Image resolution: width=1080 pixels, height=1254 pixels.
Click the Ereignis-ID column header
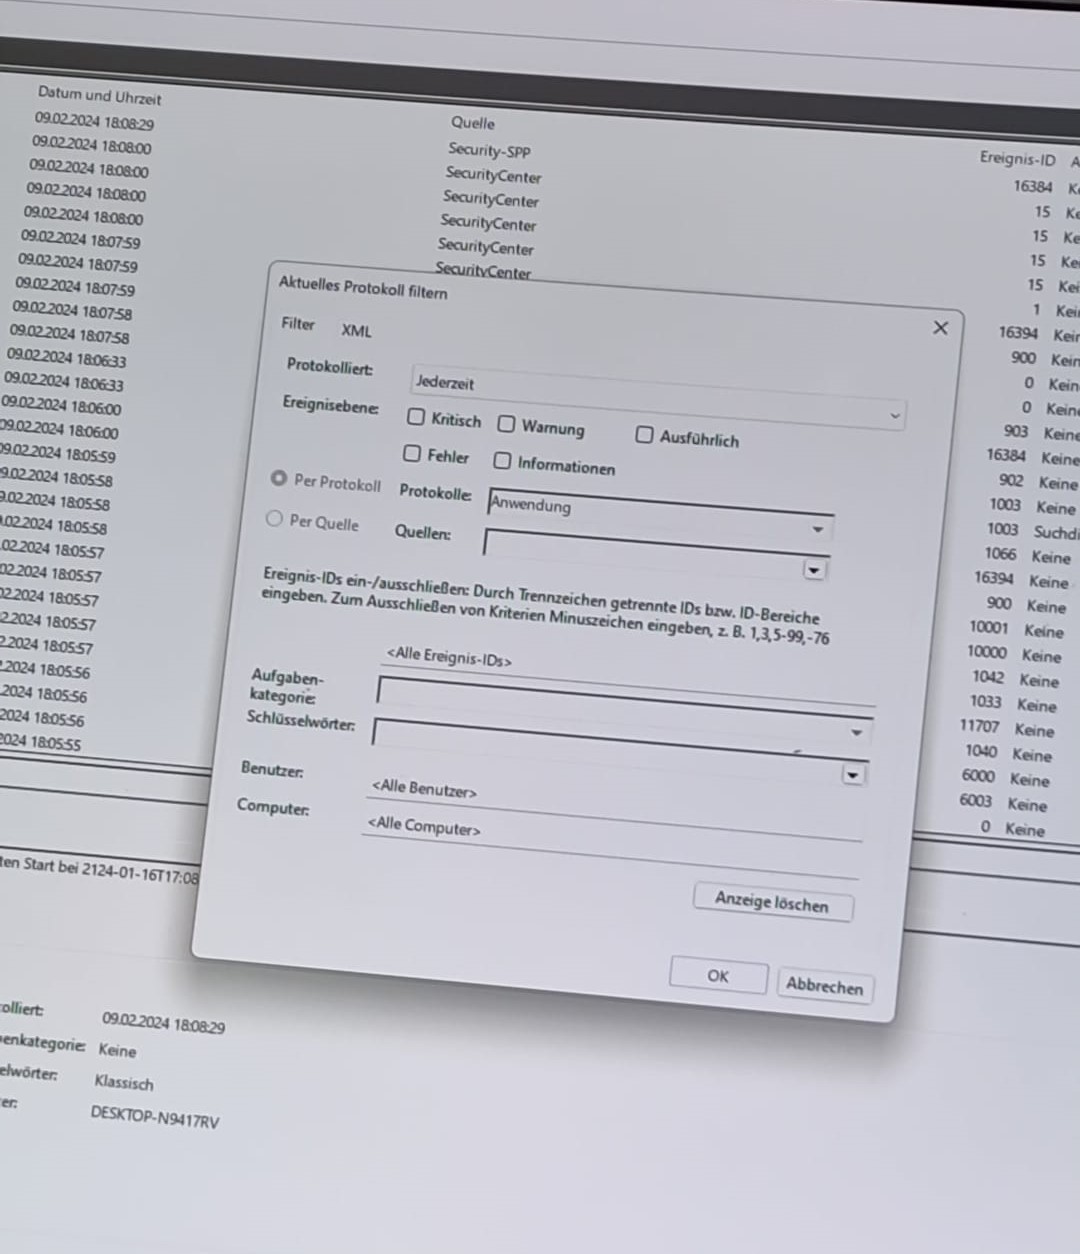(1017, 159)
